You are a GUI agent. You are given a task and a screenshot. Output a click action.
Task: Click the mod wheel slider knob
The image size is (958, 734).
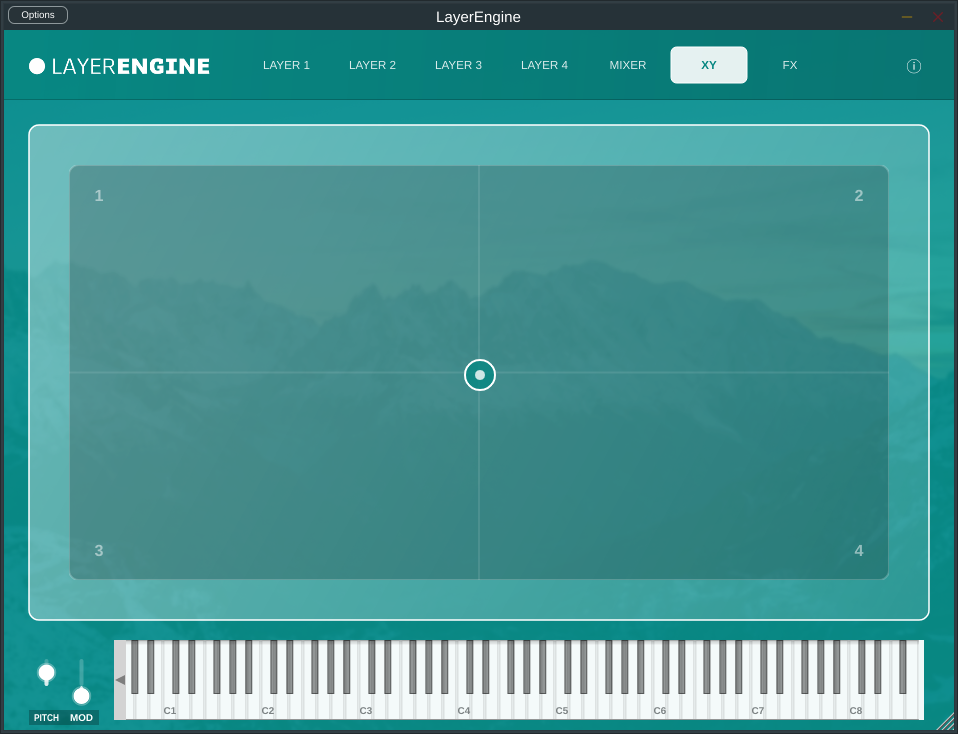(x=81, y=695)
